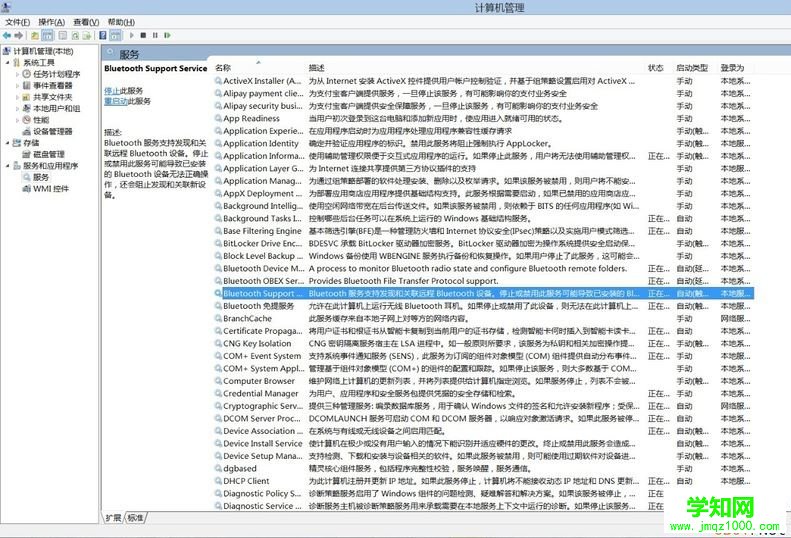The height and width of the screenshot is (538, 791).
Task: Select the Credential Manager service
Action: coord(484,393)
